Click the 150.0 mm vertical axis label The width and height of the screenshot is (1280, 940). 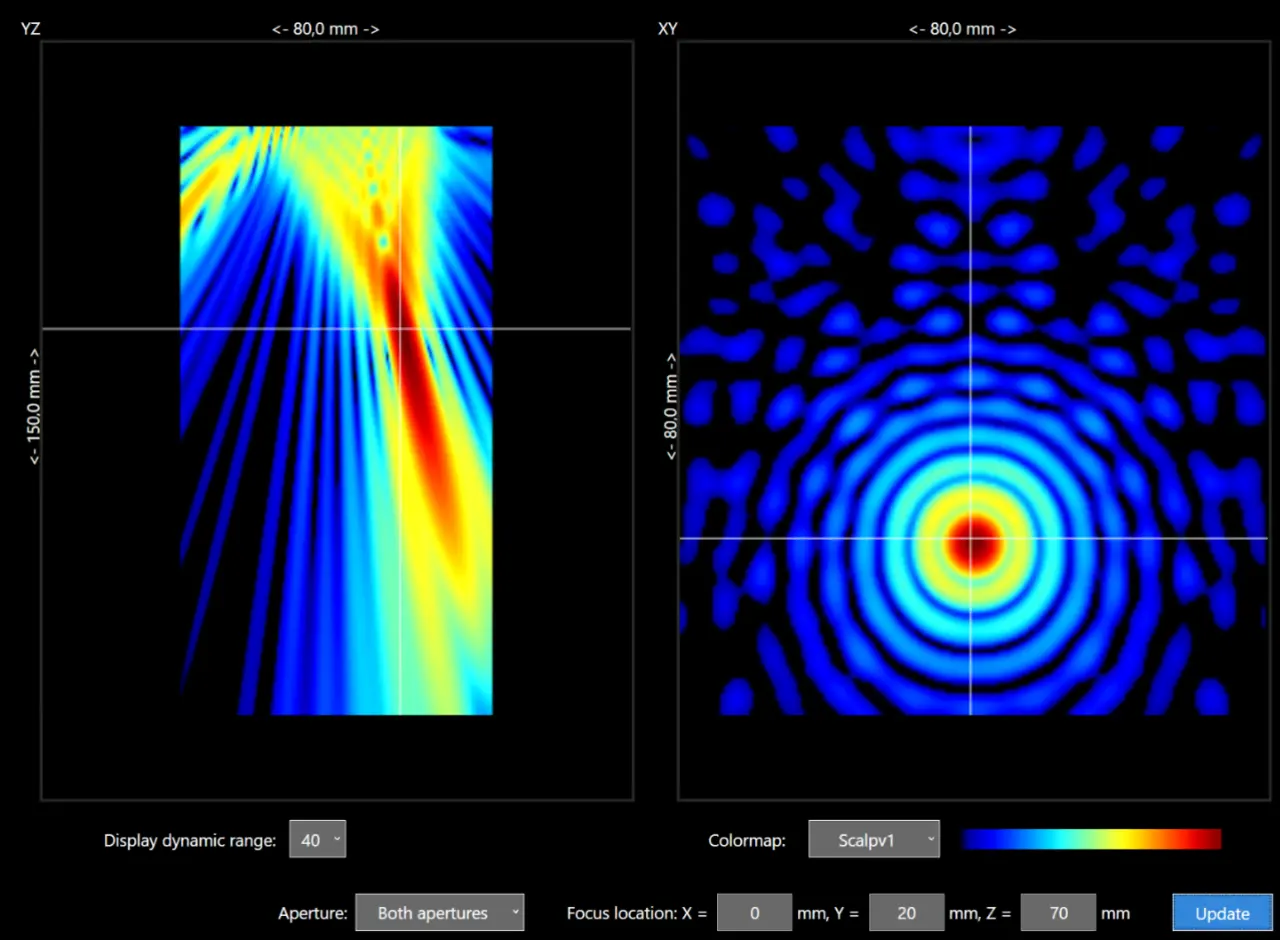tap(34, 407)
